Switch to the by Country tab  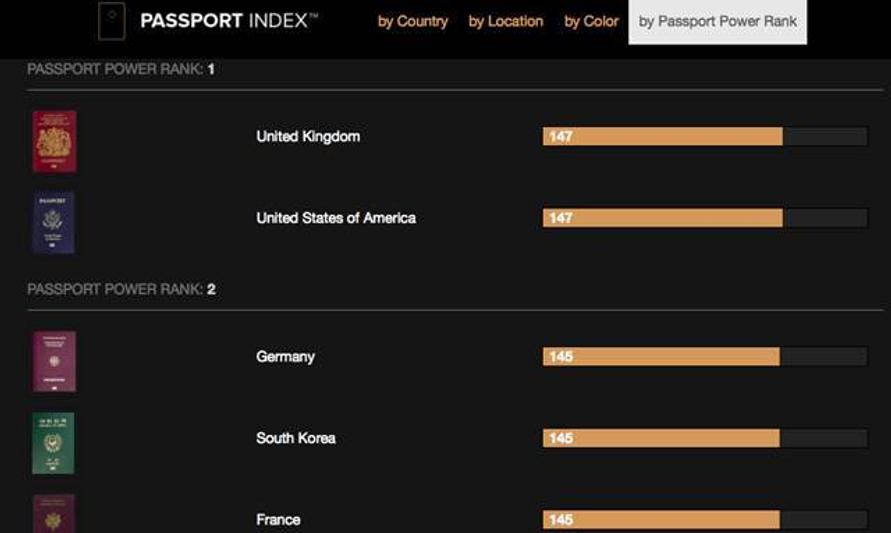(413, 21)
